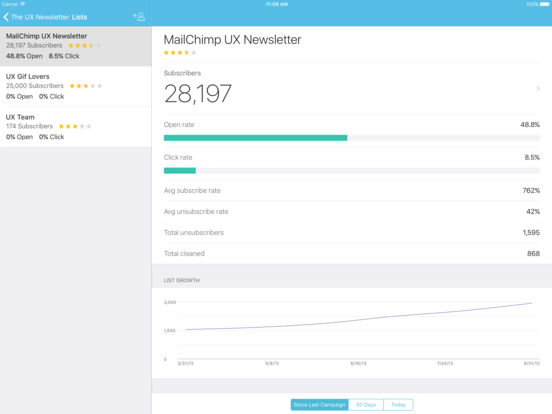Click Wi-Fi indicator in status bar
Image resolution: width=552 pixels, height=414 pixels.
tap(23, 4)
